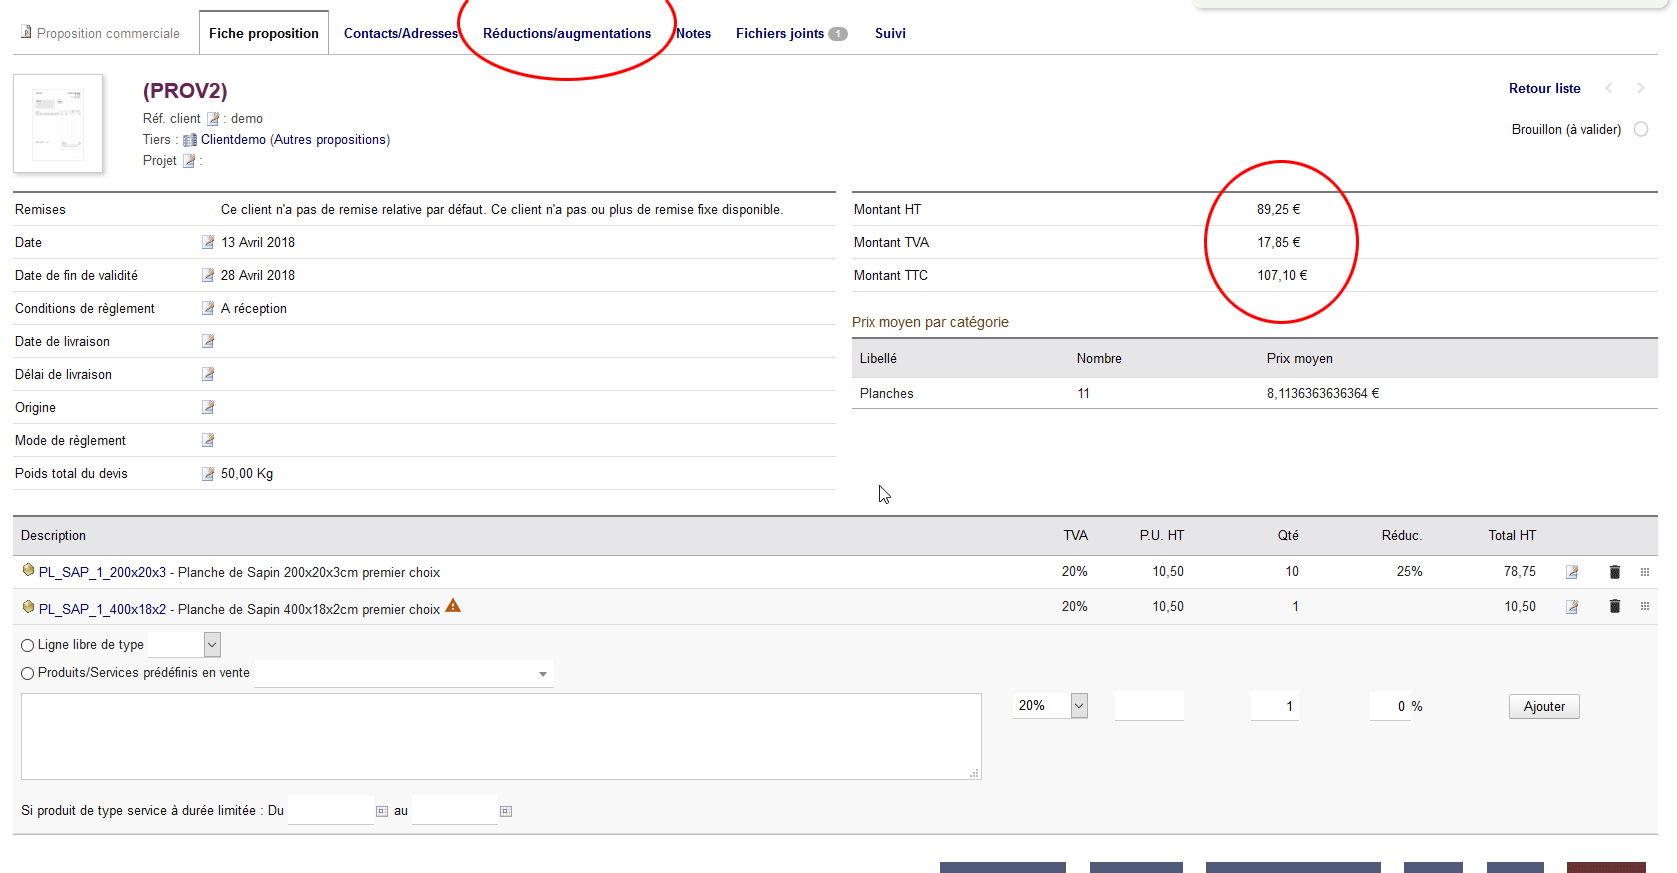This screenshot has height=873, width=1677.
Task: Click the Ajouter button
Action: click(x=1544, y=706)
